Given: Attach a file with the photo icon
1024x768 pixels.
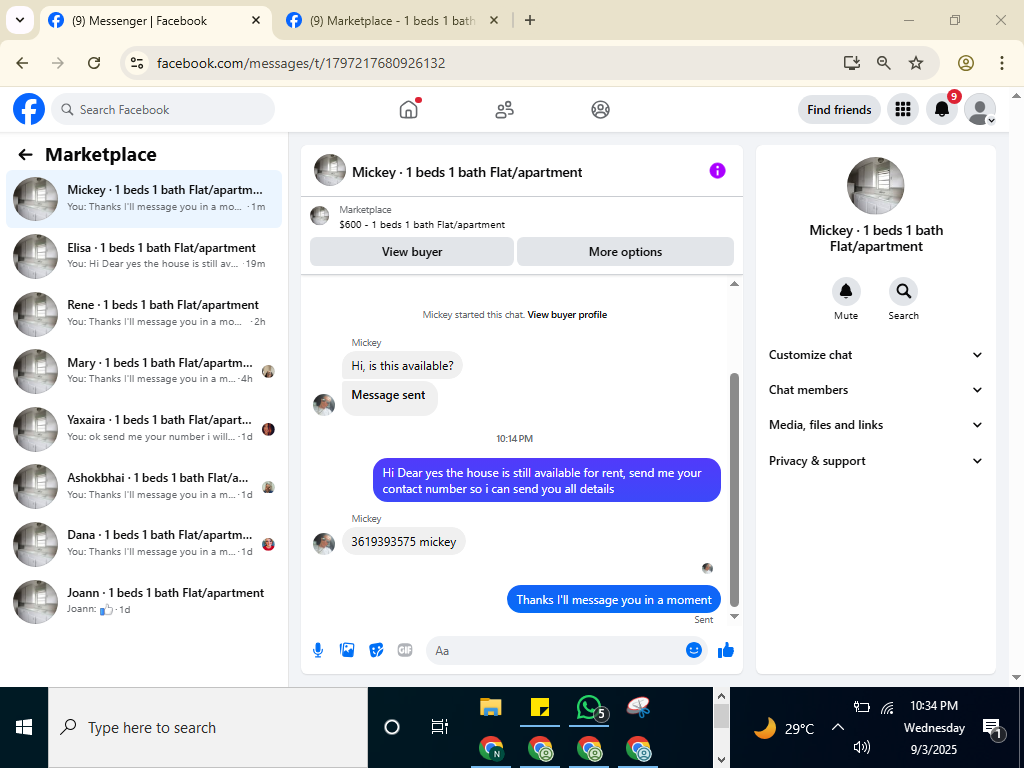Looking at the screenshot, I should (347, 650).
